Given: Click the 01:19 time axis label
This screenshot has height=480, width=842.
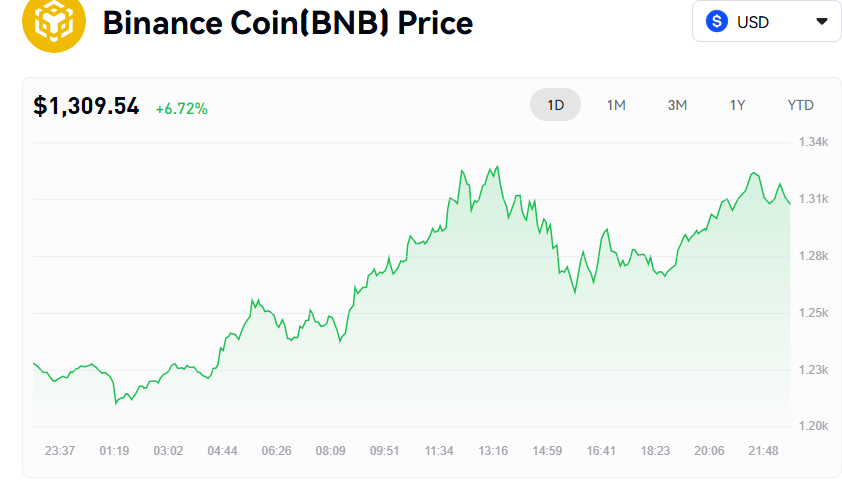Looking at the screenshot, I should [114, 451].
